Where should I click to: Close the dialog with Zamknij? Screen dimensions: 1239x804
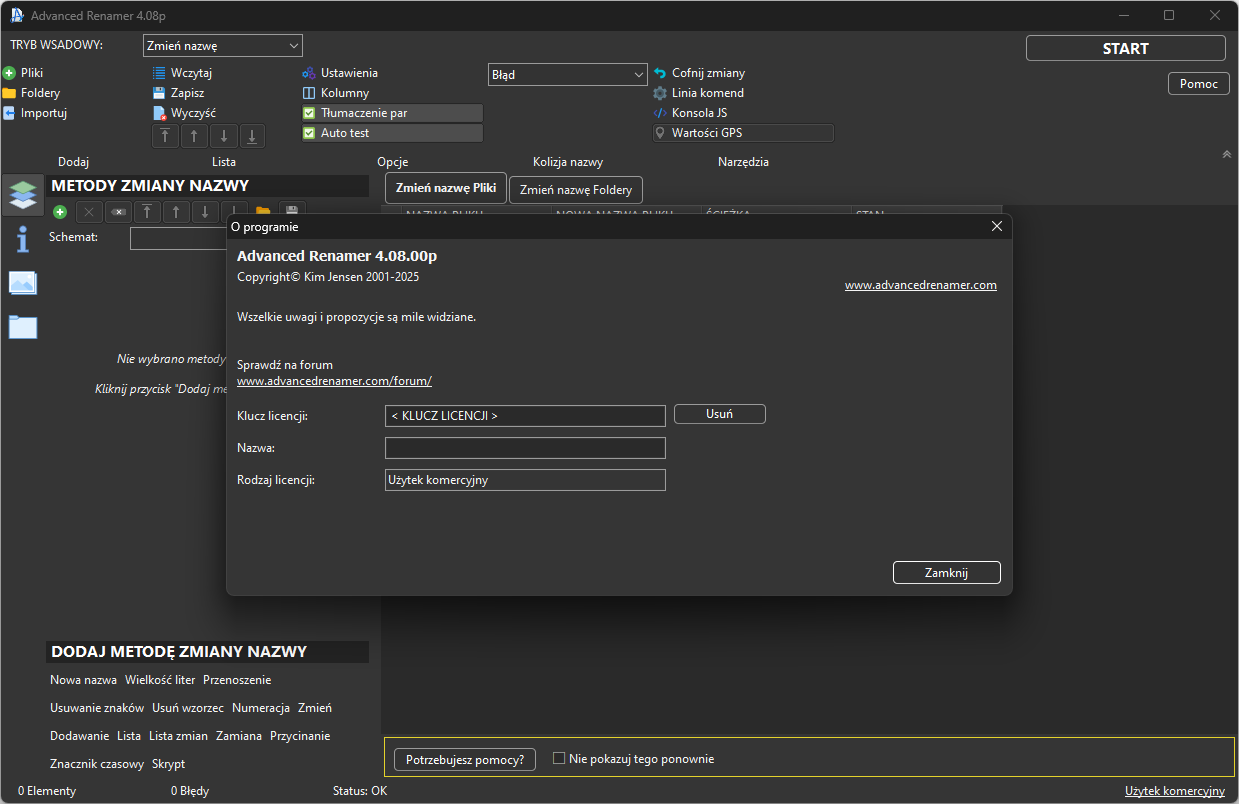[946, 572]
